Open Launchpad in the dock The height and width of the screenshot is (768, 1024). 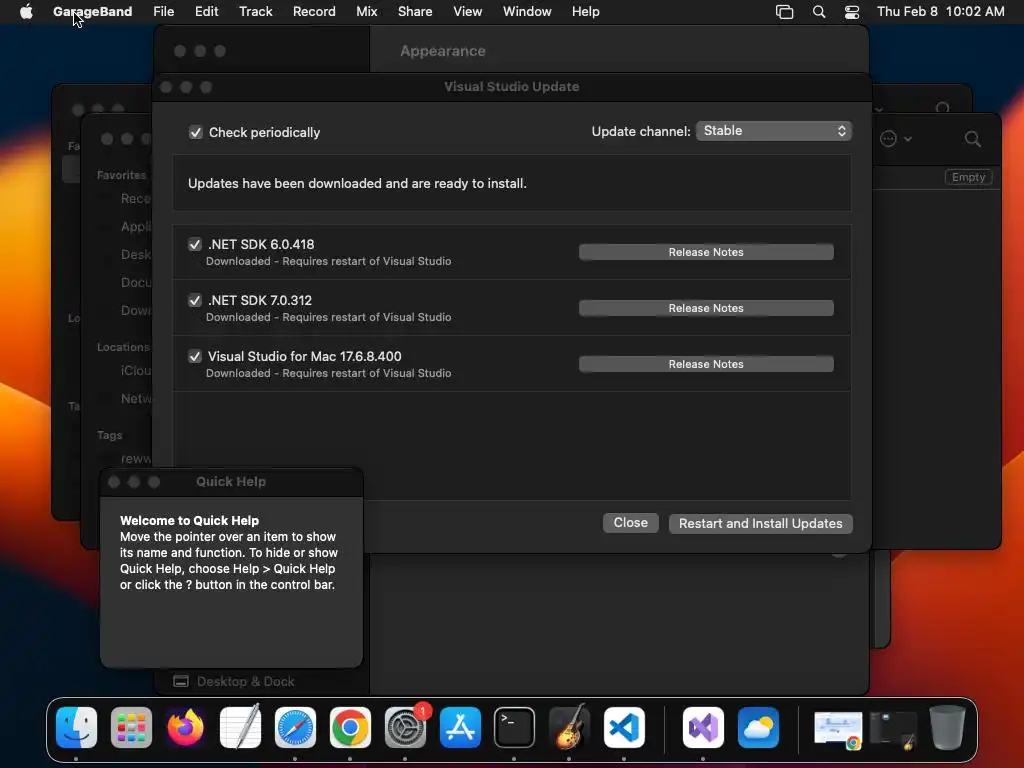(131, 727)
